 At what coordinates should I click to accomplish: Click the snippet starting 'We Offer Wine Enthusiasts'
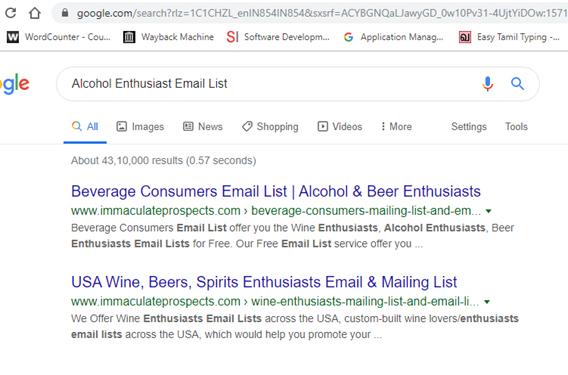pyautogui.click(x=295, y=326)
